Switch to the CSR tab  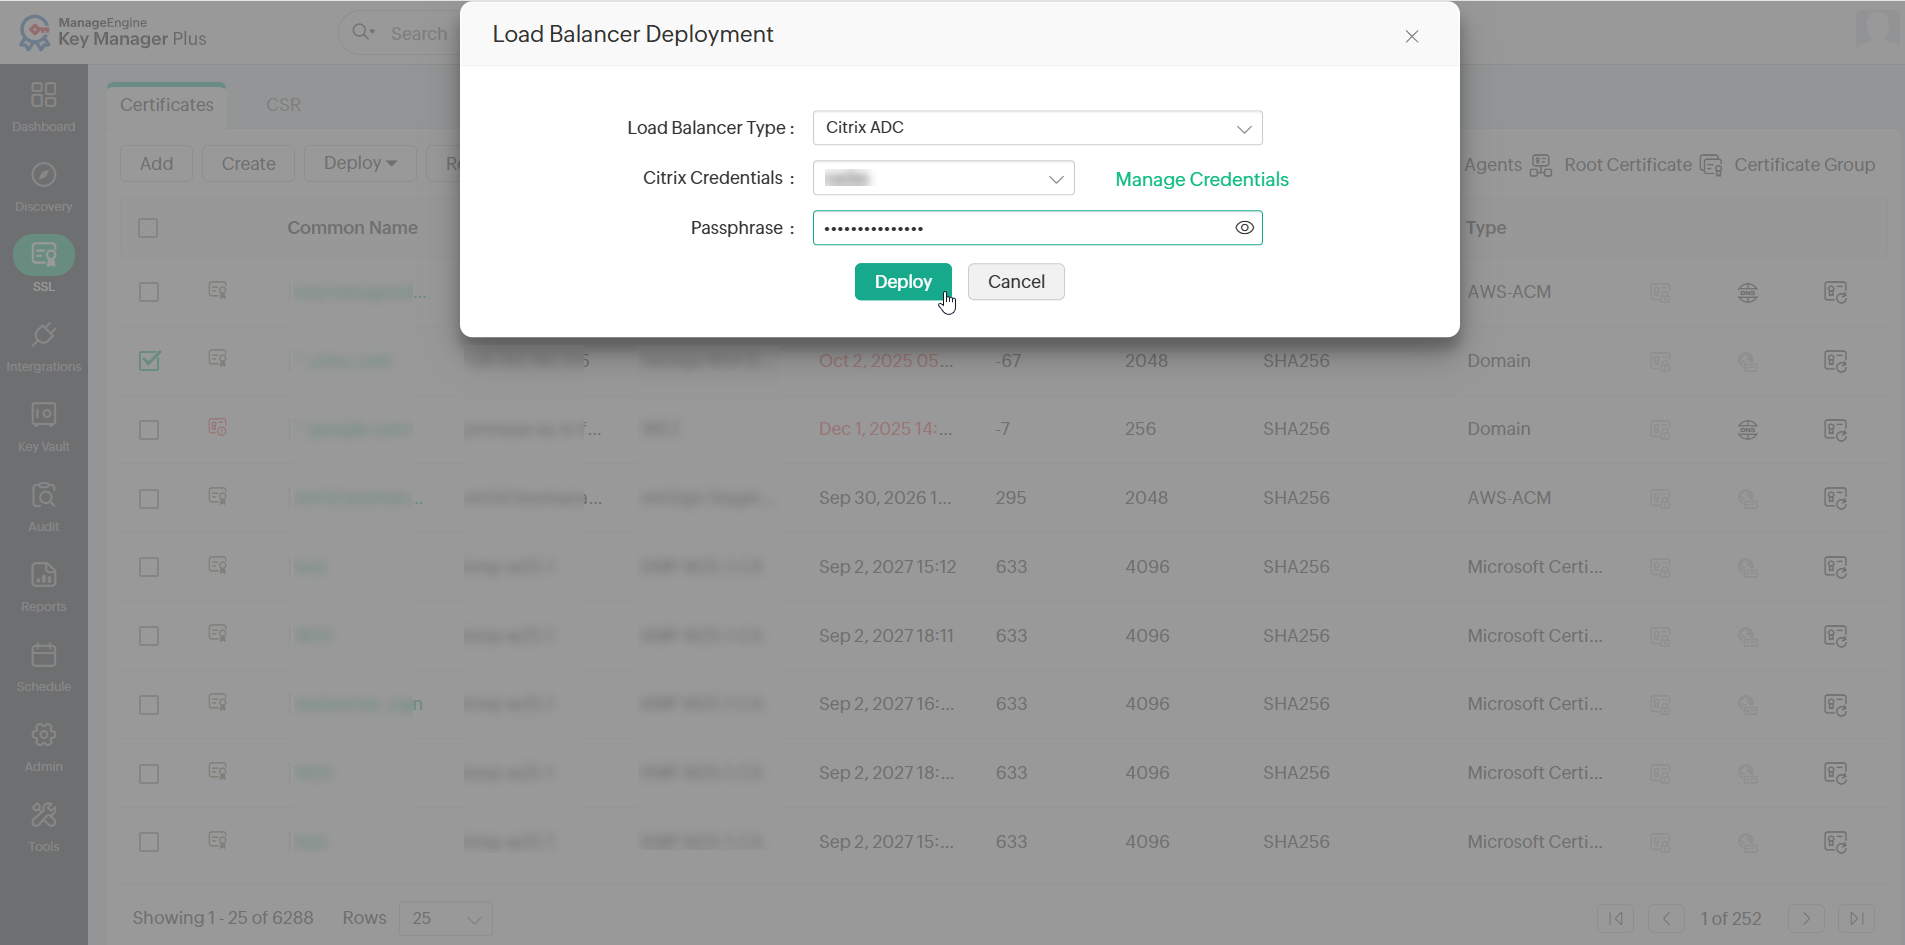tap(284, 105)
